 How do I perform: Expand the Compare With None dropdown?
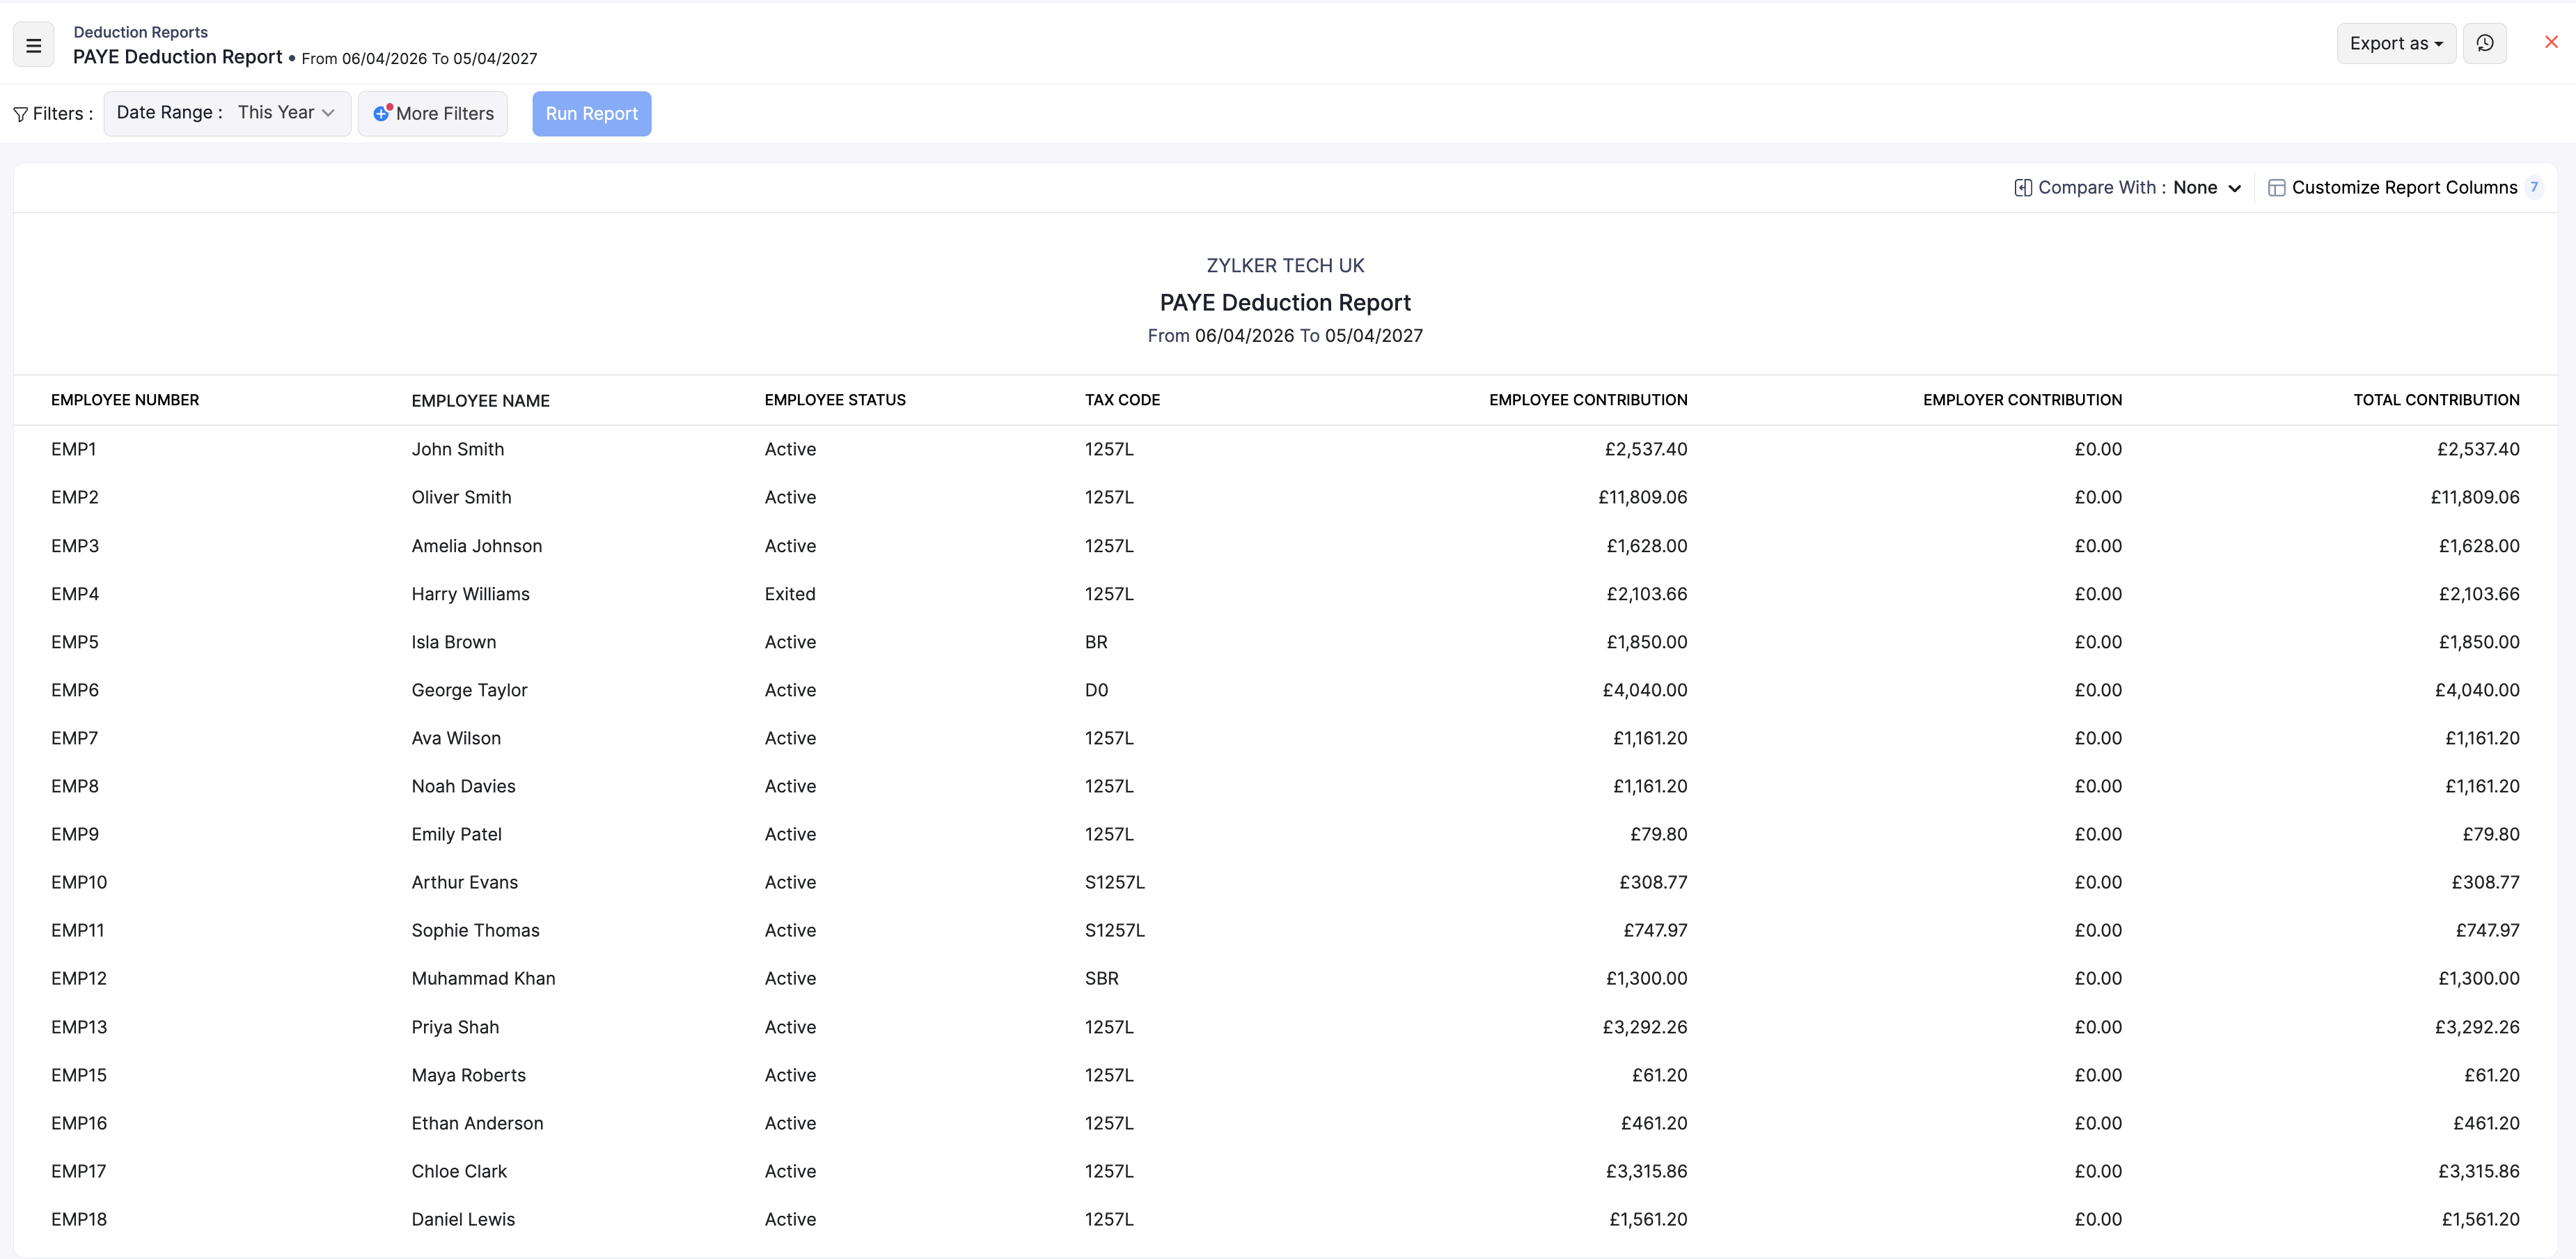point(2207,188)
